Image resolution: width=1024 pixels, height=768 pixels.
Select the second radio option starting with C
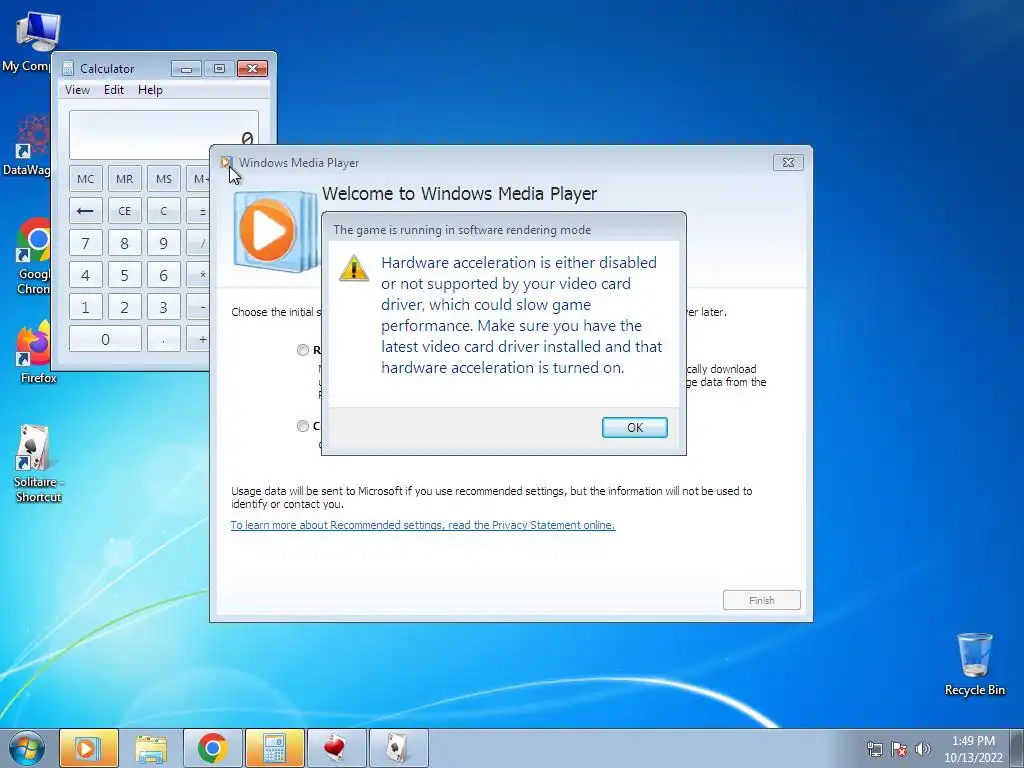(302, 426)
